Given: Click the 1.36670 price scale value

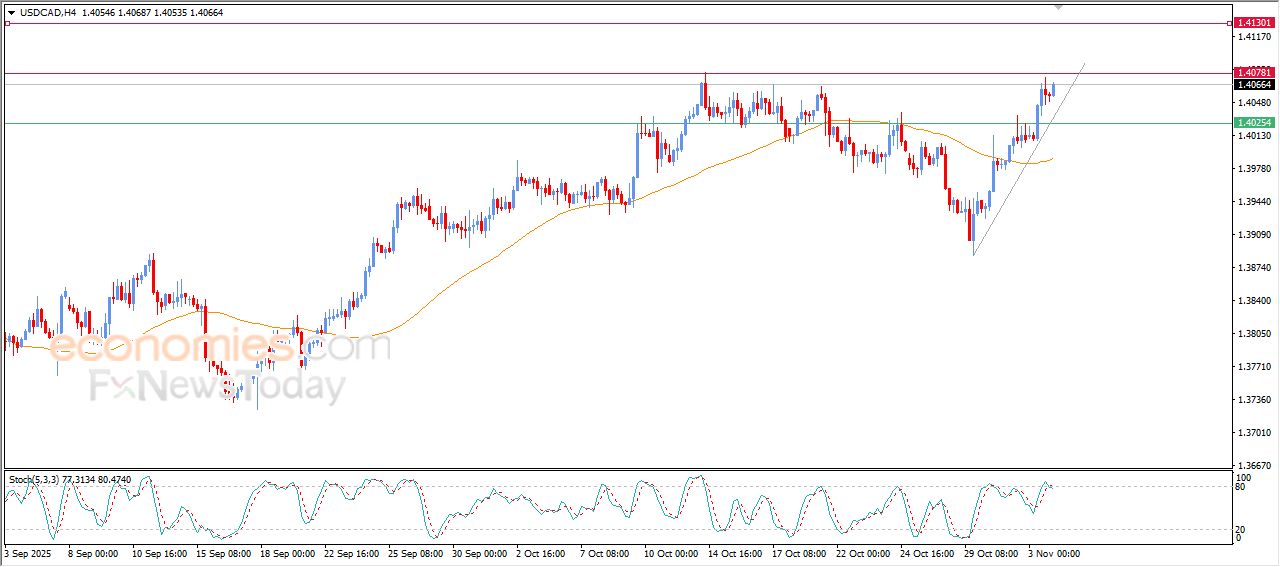Looking at the screenshot, I should pyautogui.click(x=1253, y=466).
